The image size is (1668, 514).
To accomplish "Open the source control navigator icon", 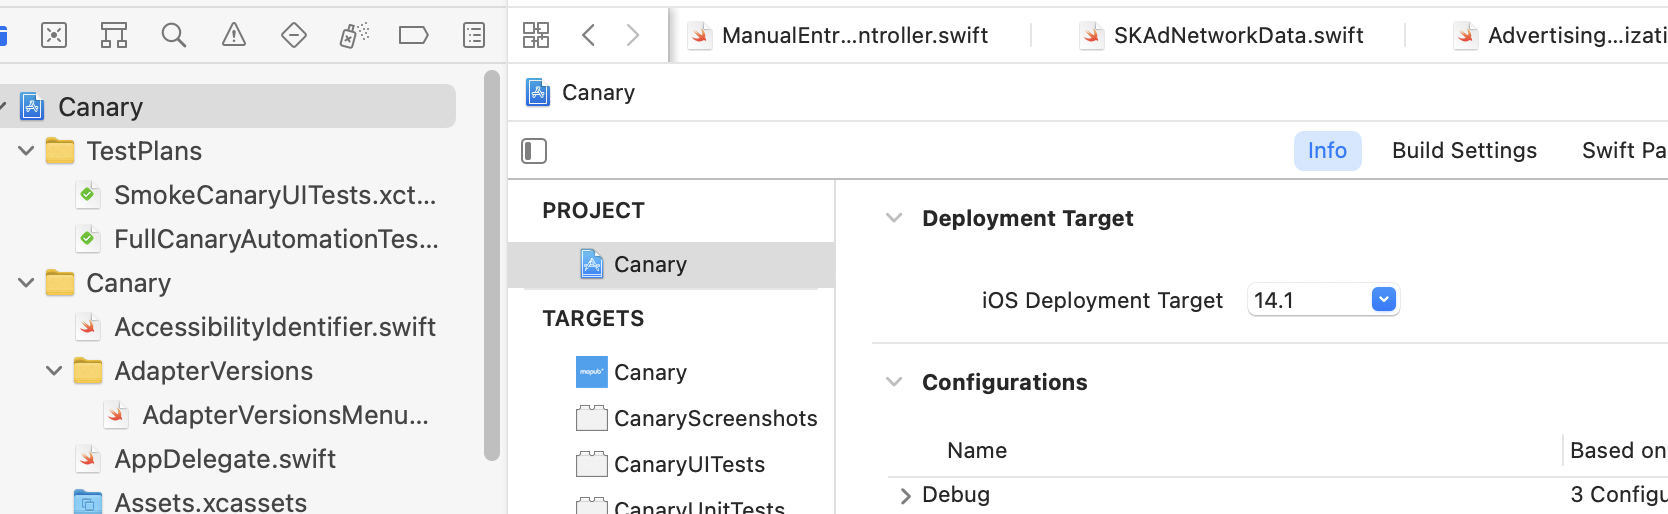I will 54,36.
